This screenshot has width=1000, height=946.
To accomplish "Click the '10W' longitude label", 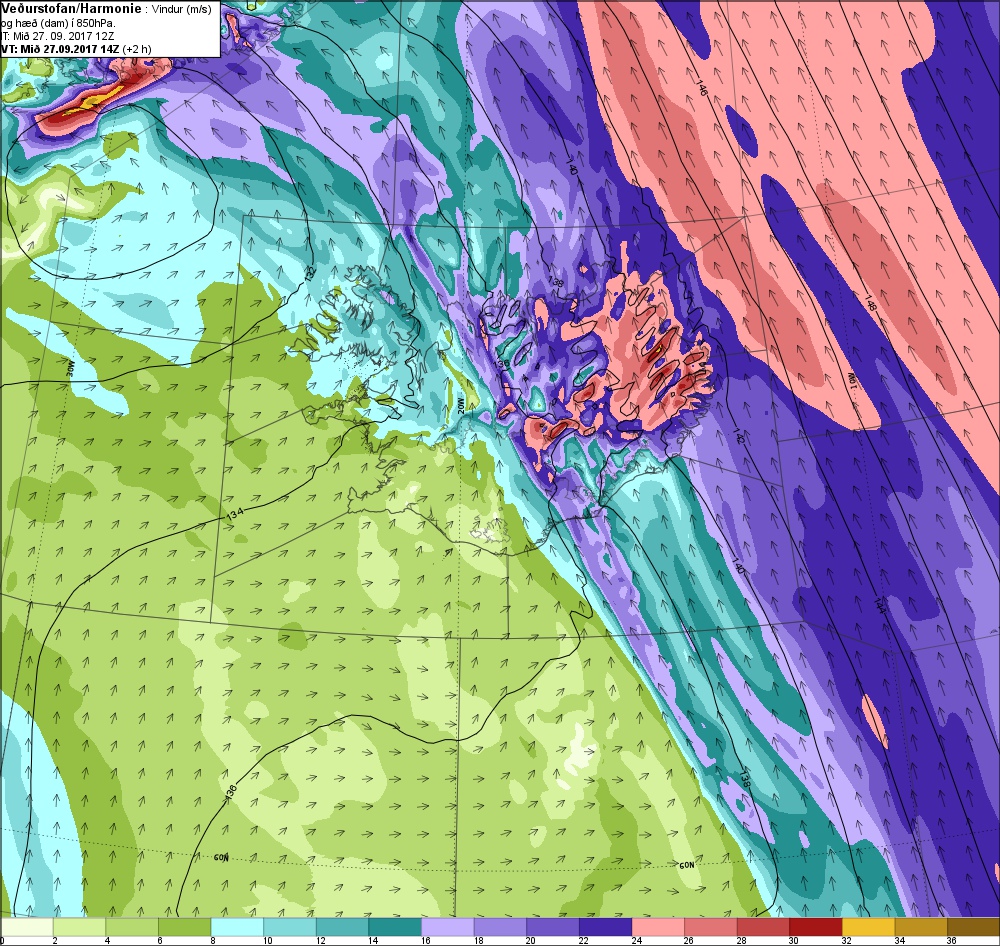I will [851, 380].
